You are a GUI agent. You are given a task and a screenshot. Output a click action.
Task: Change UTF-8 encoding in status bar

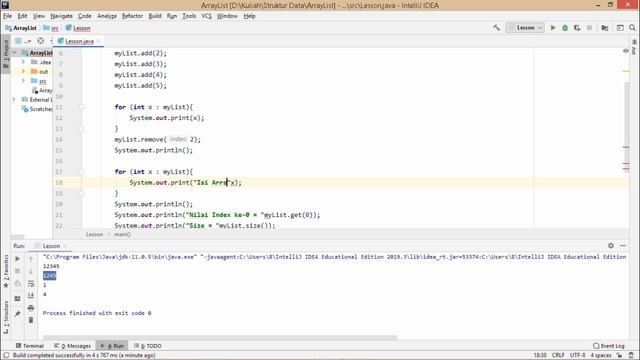578,355
